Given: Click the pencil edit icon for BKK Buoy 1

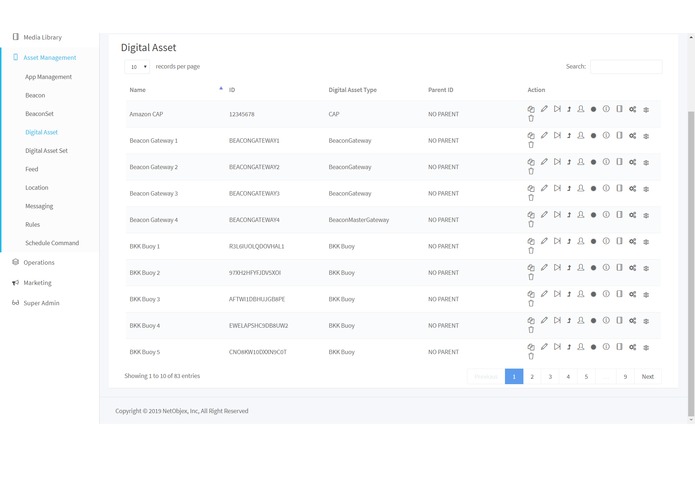Looking at the screenshot, I should click(544, 241).
